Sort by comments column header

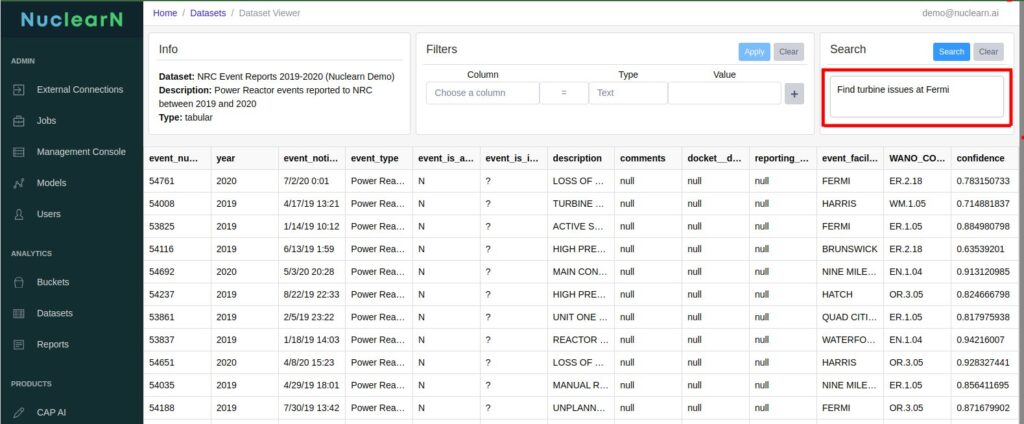click(x=648, y=158)
